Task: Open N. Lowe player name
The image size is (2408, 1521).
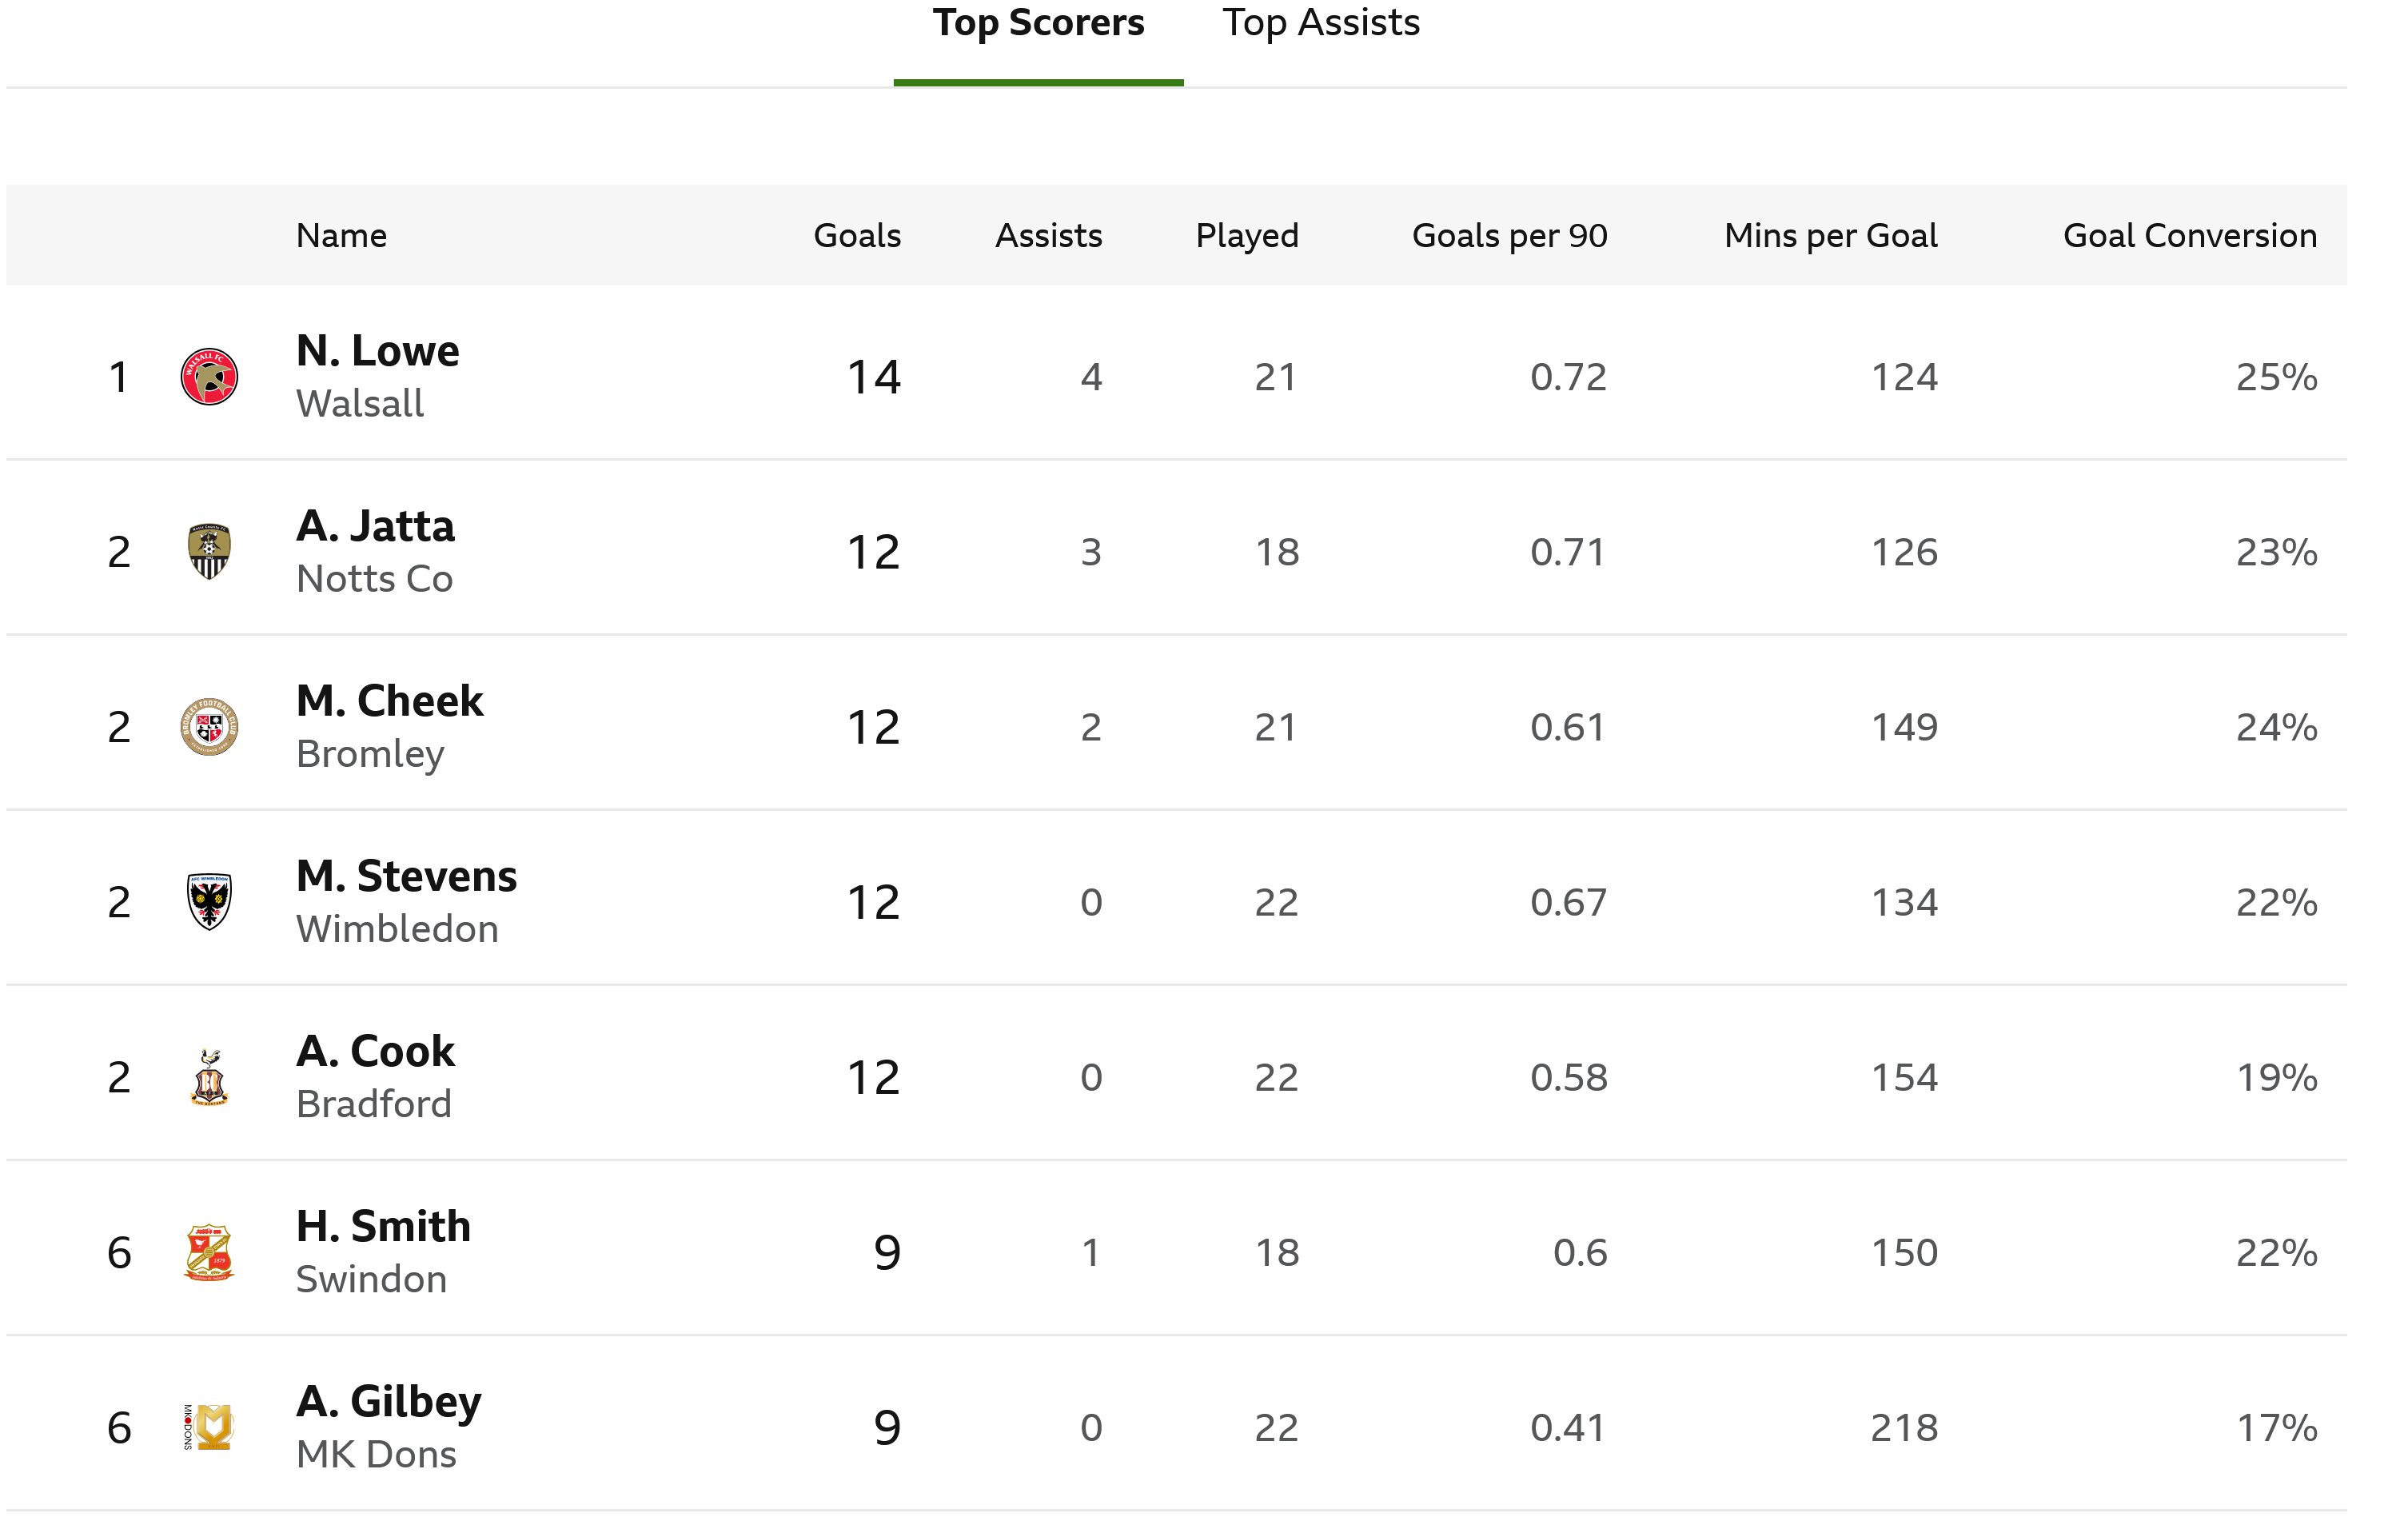Action: coord(378,351)
